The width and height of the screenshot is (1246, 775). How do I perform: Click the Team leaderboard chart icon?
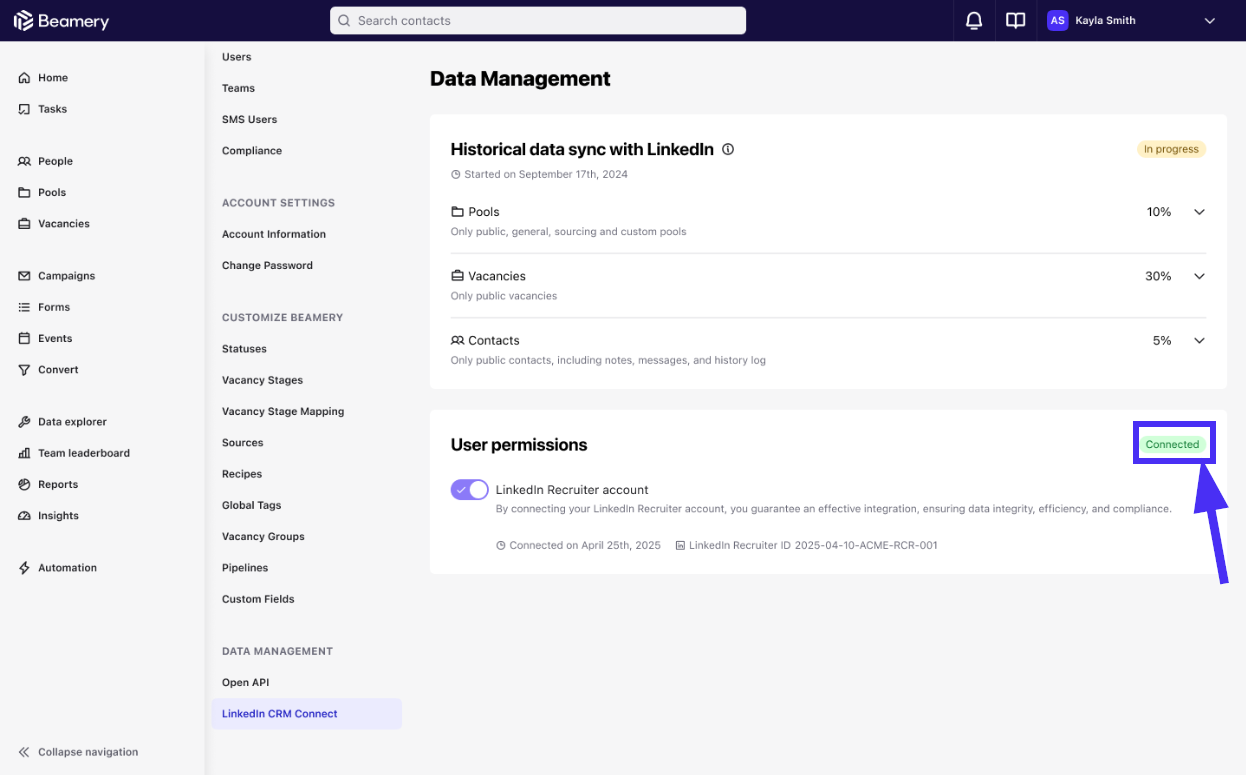[x=24, y=453]
